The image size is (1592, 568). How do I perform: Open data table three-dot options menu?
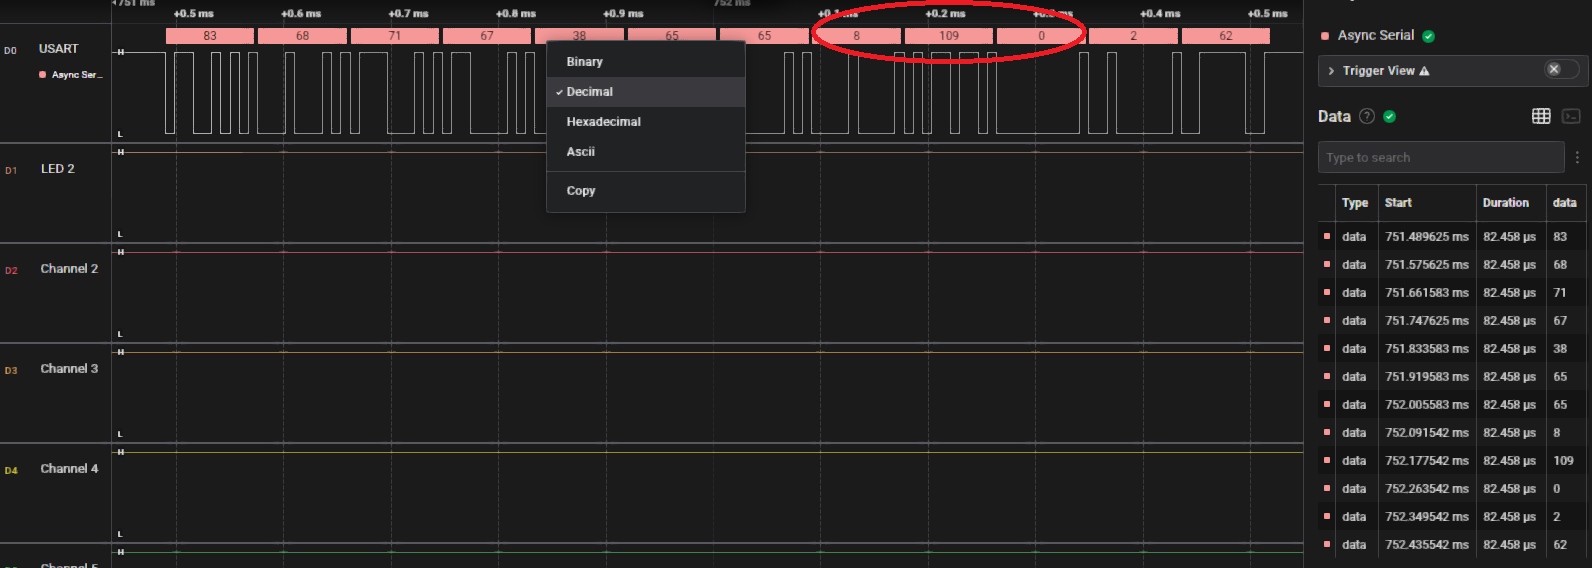(x=1577, y=158)
